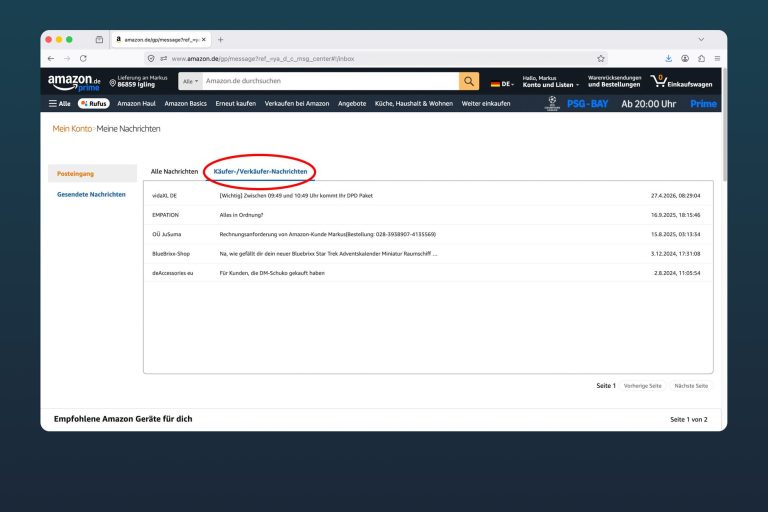Select Posteingang in the sidebar
Image resolution: width=768 pixels, height=512 pixels.
(x=93, y=173)
